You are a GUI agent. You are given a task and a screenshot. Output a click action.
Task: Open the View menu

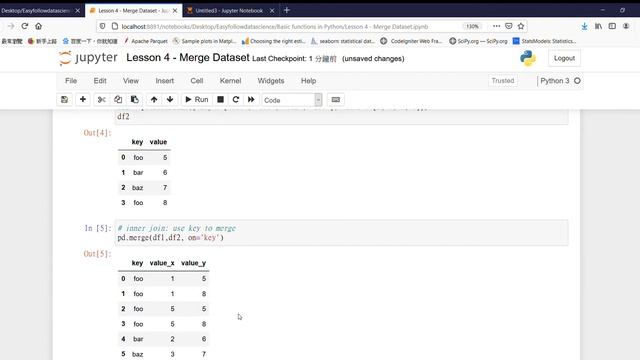tap(131, 81)
